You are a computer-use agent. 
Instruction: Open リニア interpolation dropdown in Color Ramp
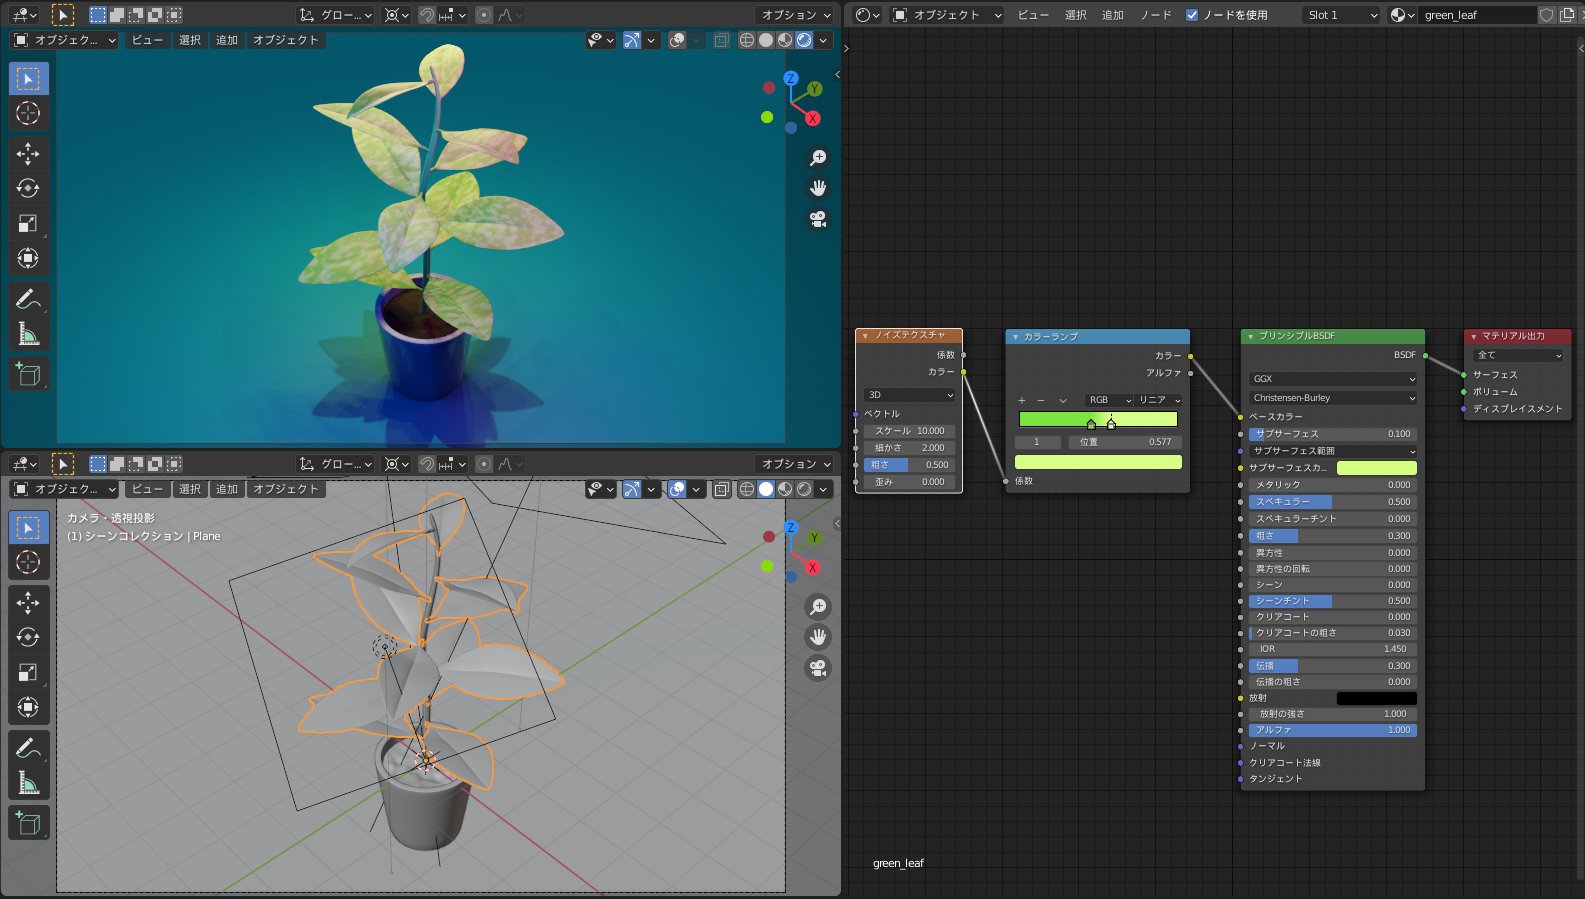click(x=1159, y=400)
